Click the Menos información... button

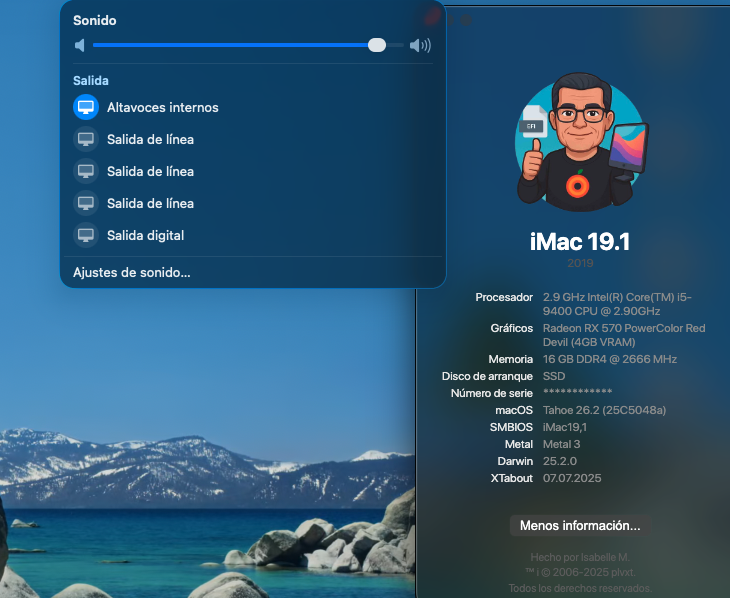coord(580,526)
